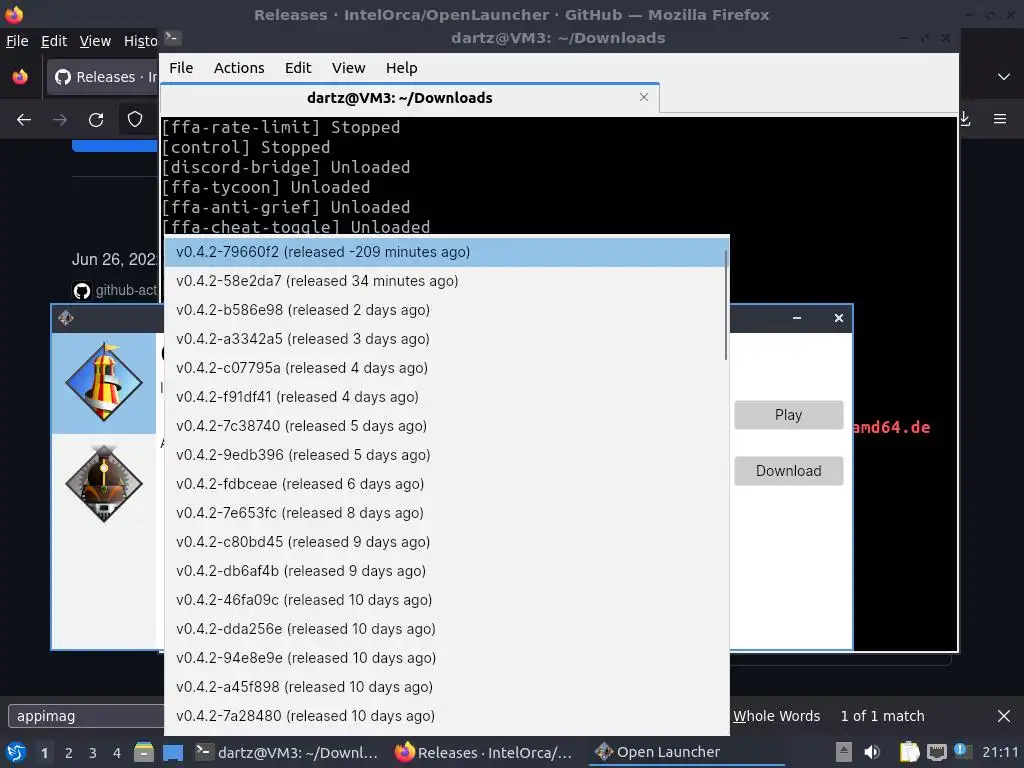Choose v0.4.2-b586e98 released 2 days ago
Screen dimensions: 1024x768
tap(444, 310)
